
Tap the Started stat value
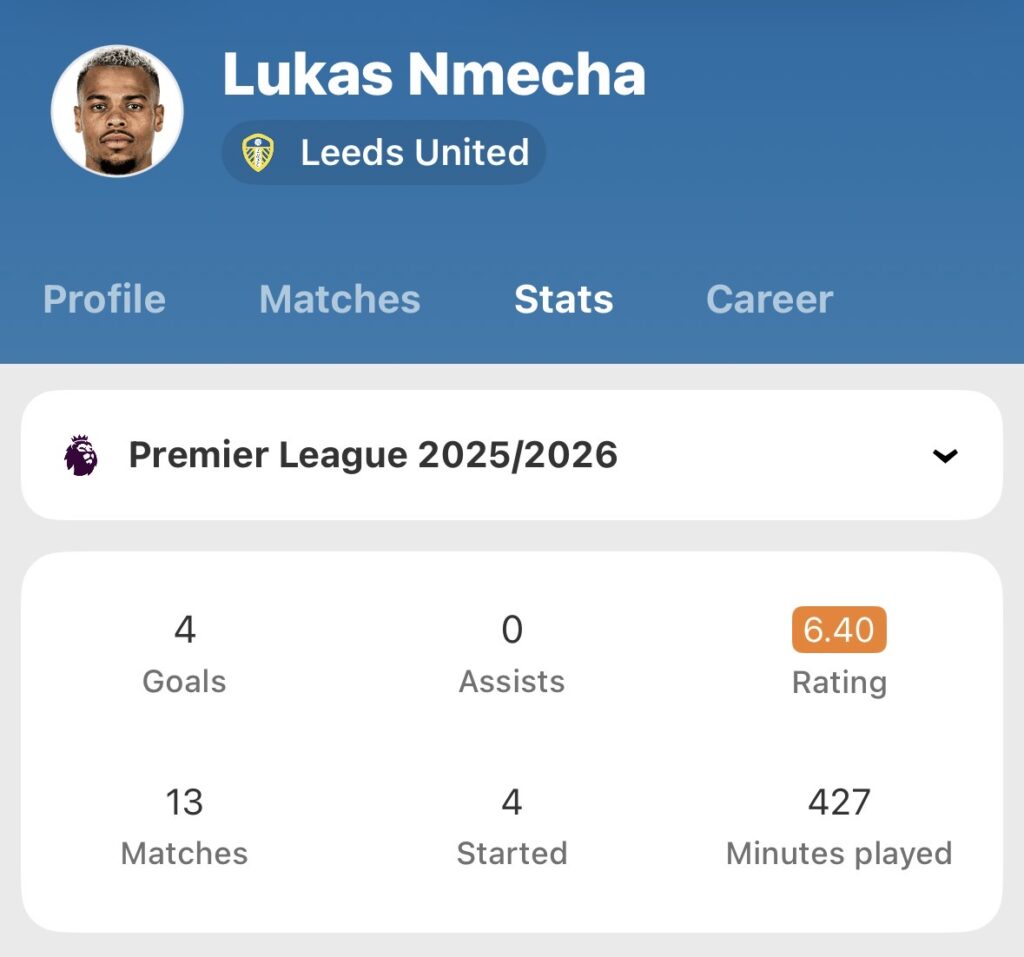click(512, 802)
